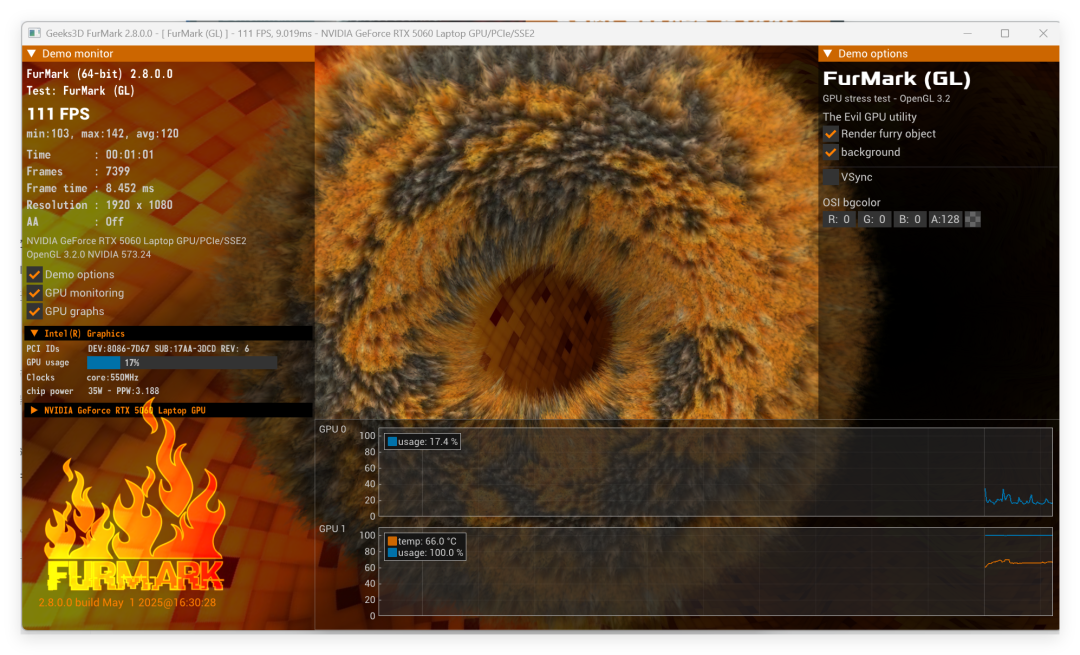Disable Render furry object checkbox

pyautogui.click(x=831, y=134)
